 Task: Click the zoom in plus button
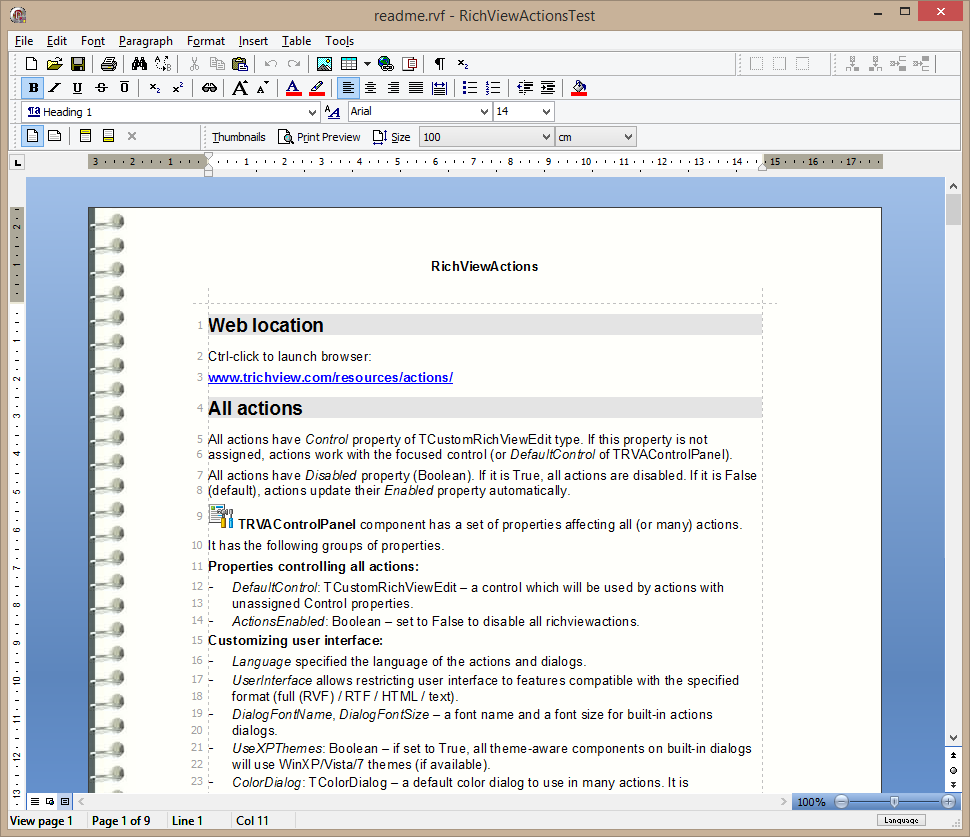coord(948,802)
